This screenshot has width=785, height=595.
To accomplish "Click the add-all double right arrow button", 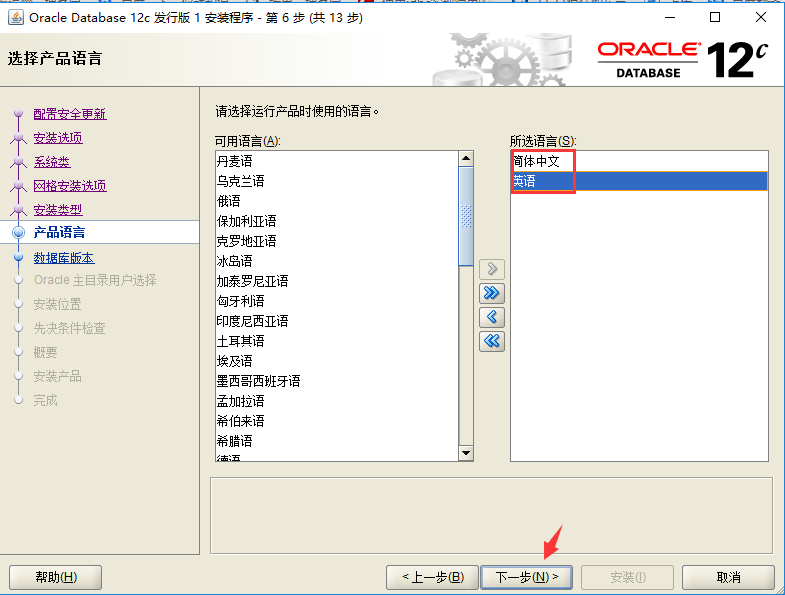I will point(492,293).
